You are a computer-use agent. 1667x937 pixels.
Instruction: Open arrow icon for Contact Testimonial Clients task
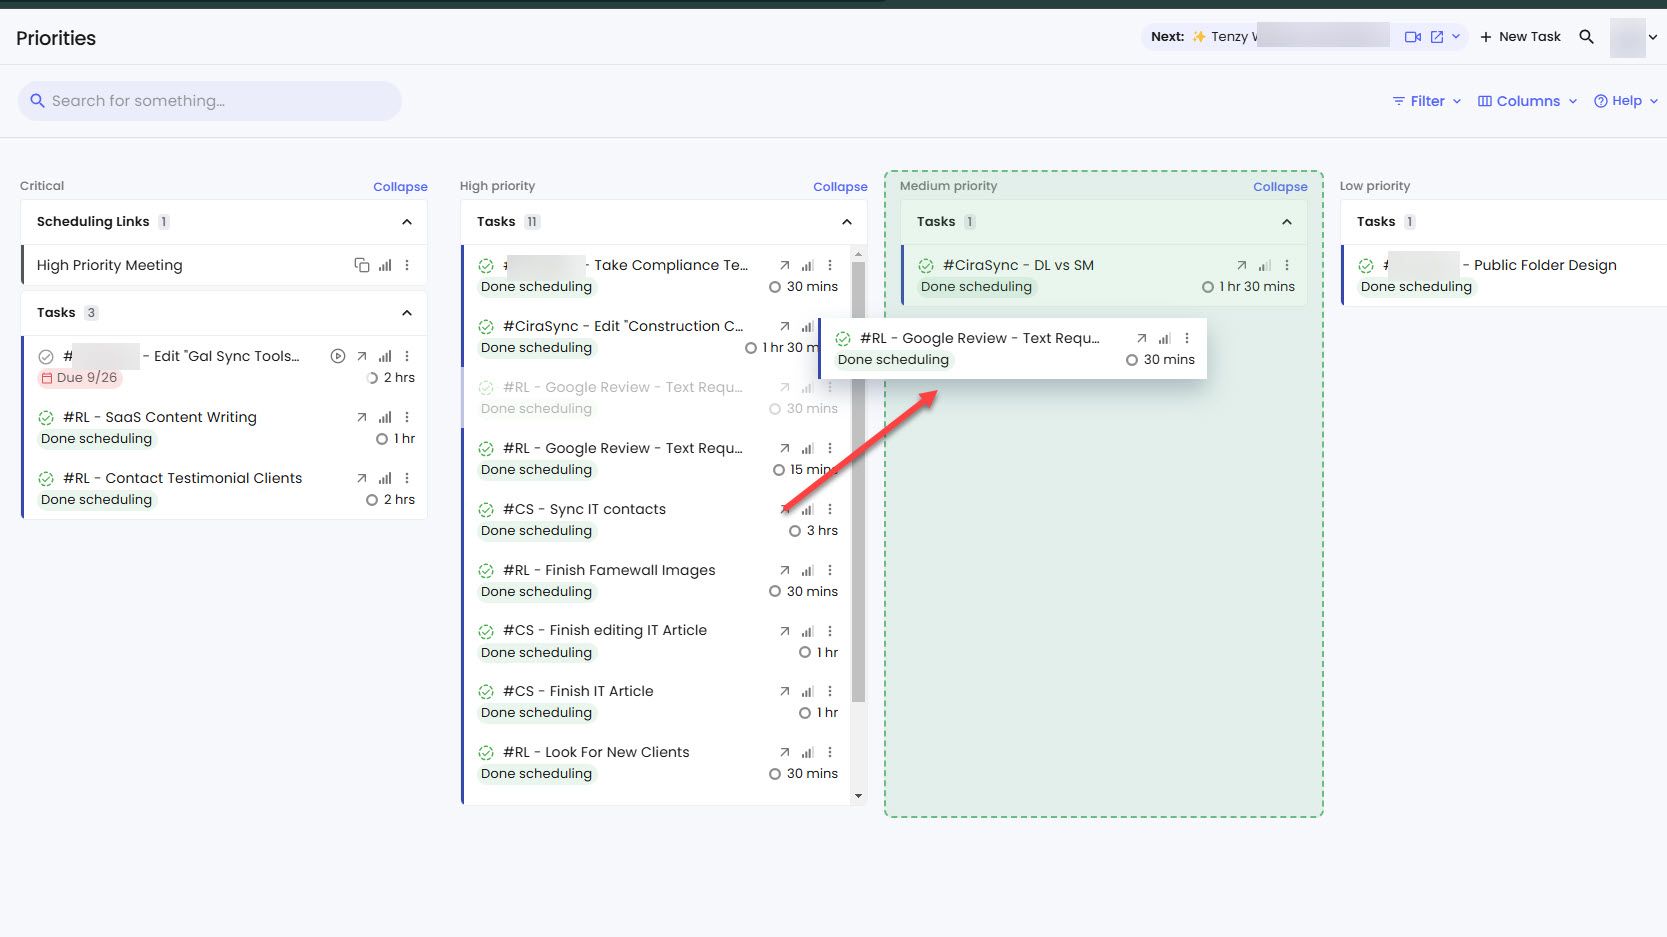(x=362, y=478)
